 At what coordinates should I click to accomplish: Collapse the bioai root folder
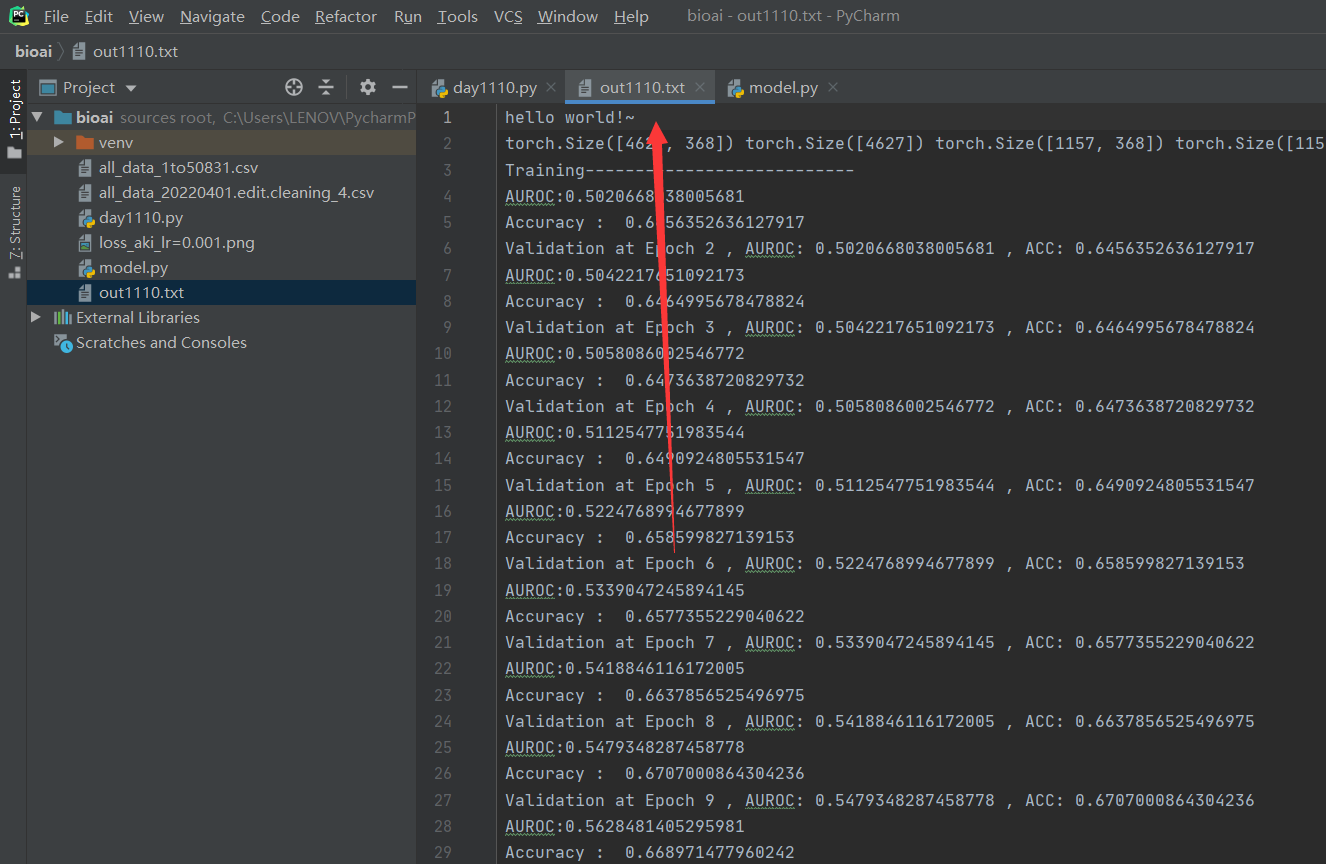pos(37,117)
